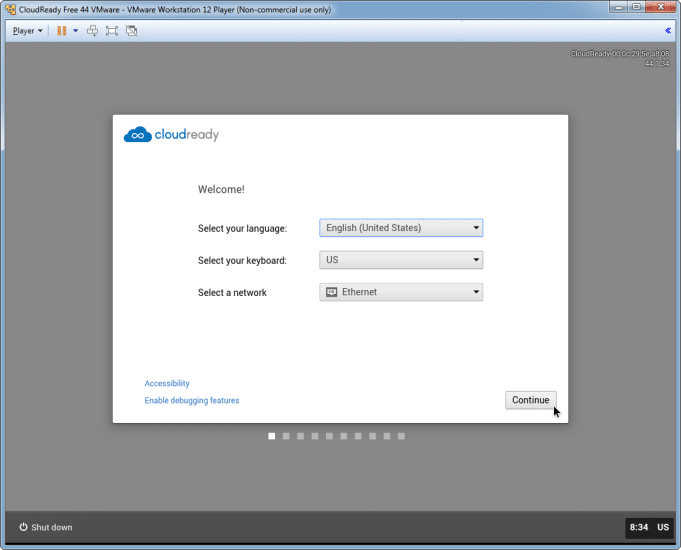Send Ctrl+Alt+Del to the VM

coord(93,31)
